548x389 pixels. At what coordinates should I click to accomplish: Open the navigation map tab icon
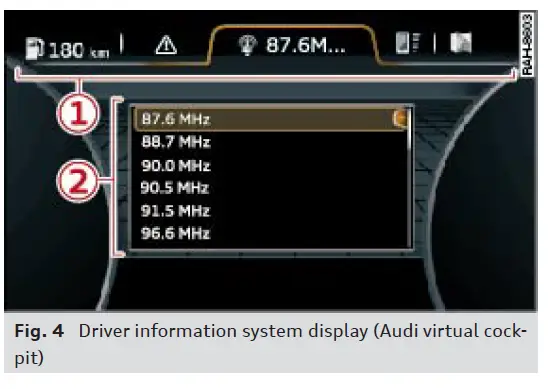point(461,43)
